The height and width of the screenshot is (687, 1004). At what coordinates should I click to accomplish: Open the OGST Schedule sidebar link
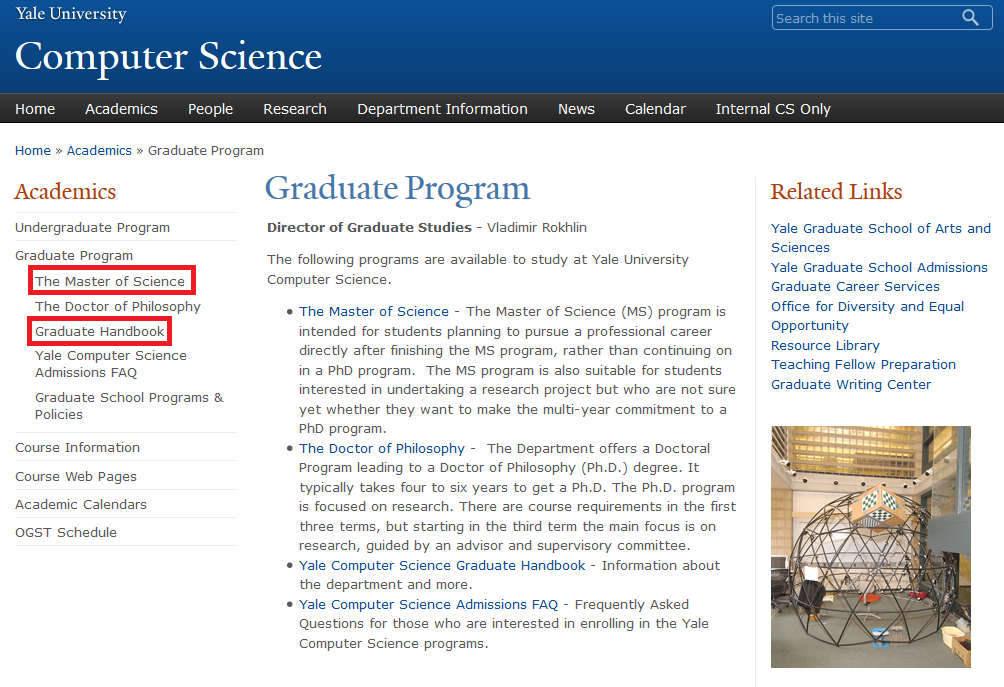point(65,532)
